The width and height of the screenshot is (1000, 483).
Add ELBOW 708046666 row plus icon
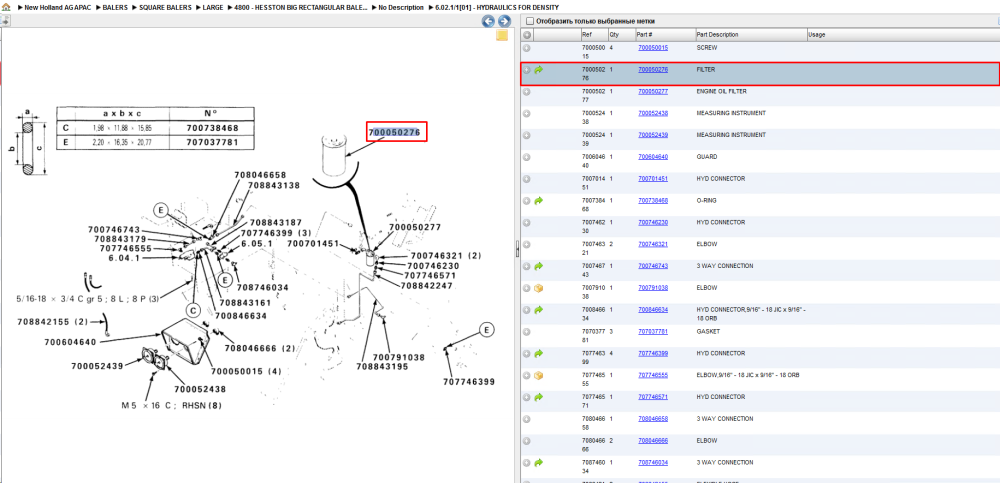(x=527, y=441)
